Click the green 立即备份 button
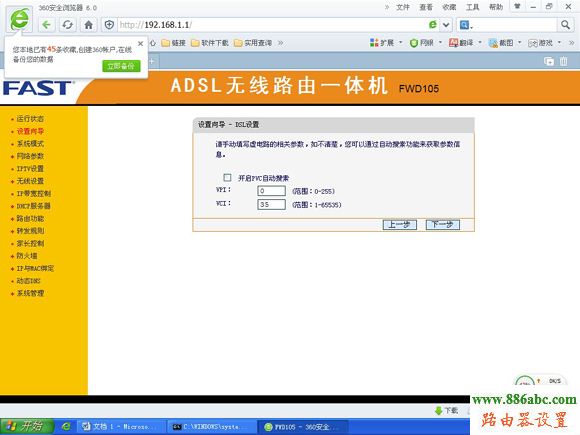This screenshot has width=580, height=435. (x=121, y=66)
